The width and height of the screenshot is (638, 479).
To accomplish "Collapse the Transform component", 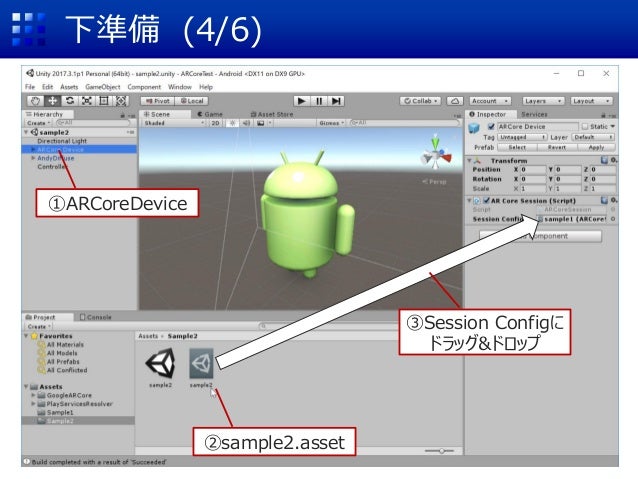I will coord(469,160).
